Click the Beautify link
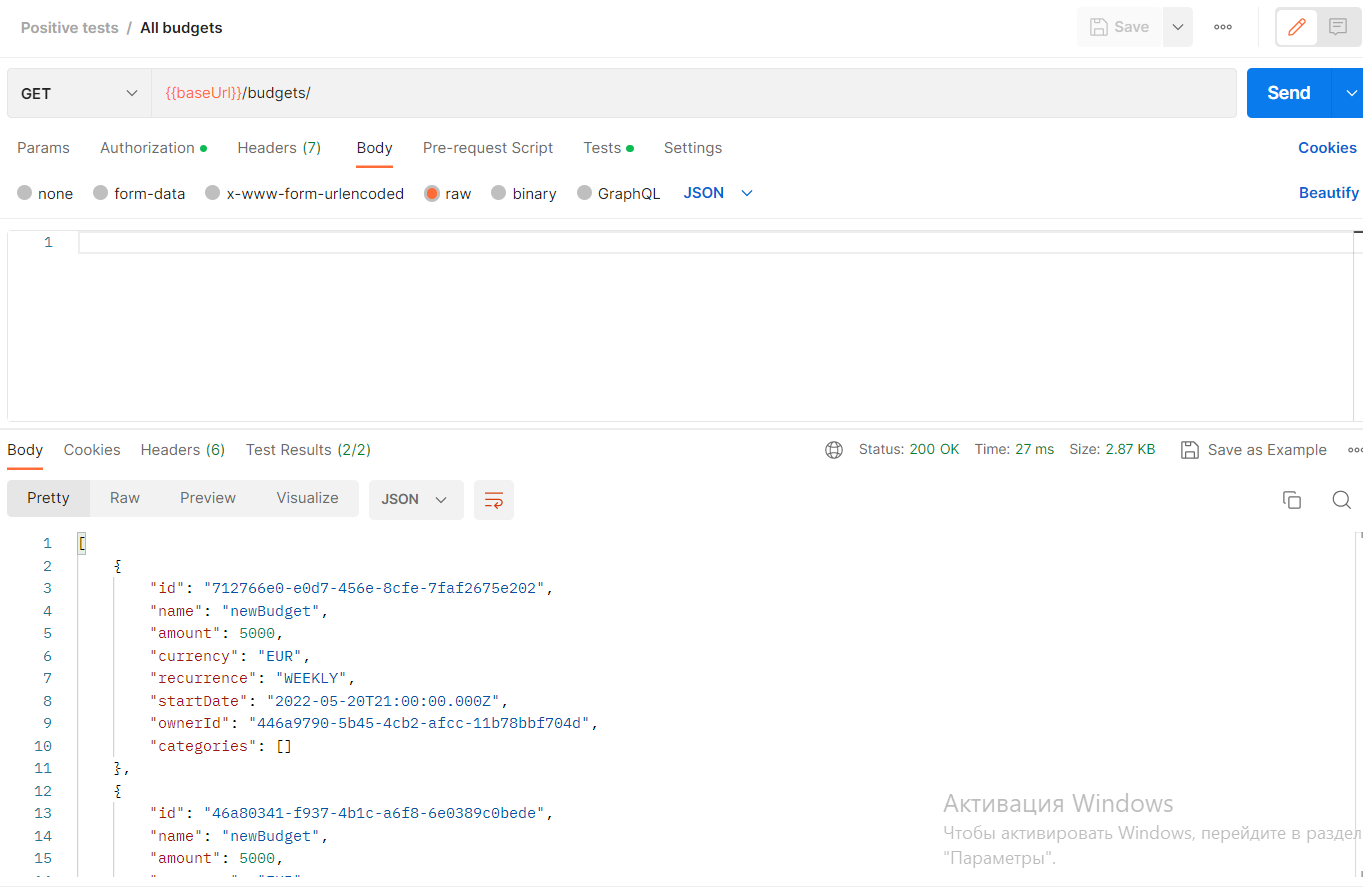Image resolution: width=1363 pixels, height=891 pixels. [1328, 192]
